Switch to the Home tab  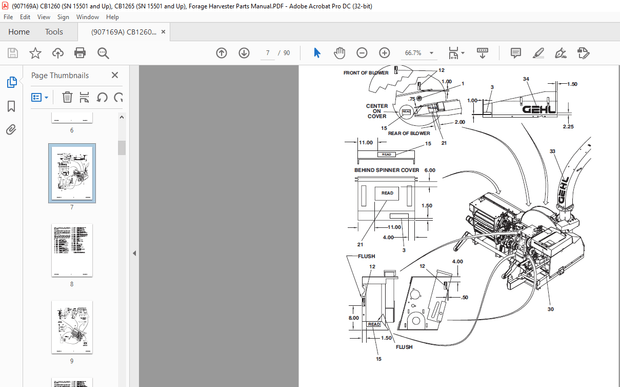point(19,32)
